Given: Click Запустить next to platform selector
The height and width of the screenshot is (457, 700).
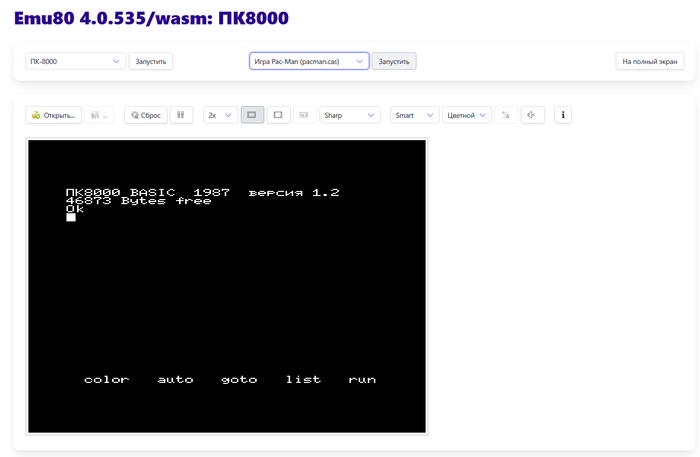Looking at the screenshot, I should click(151, 61).
